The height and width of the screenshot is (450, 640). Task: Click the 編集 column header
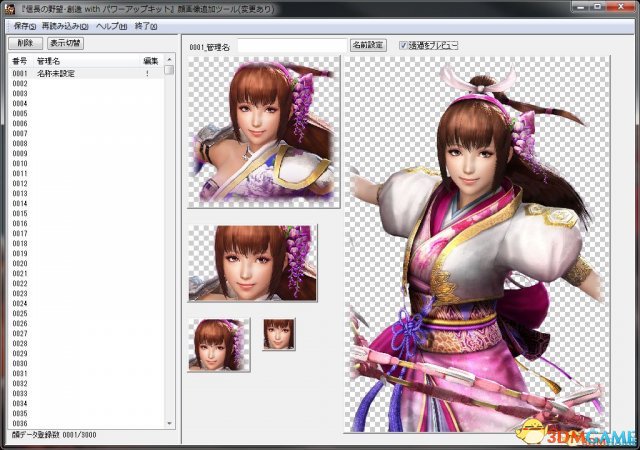pos(151,61)
